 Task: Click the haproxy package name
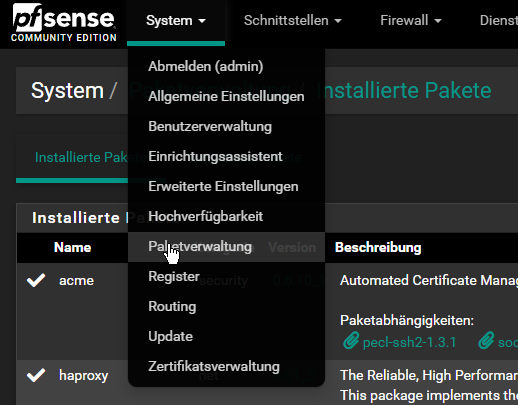84,376
